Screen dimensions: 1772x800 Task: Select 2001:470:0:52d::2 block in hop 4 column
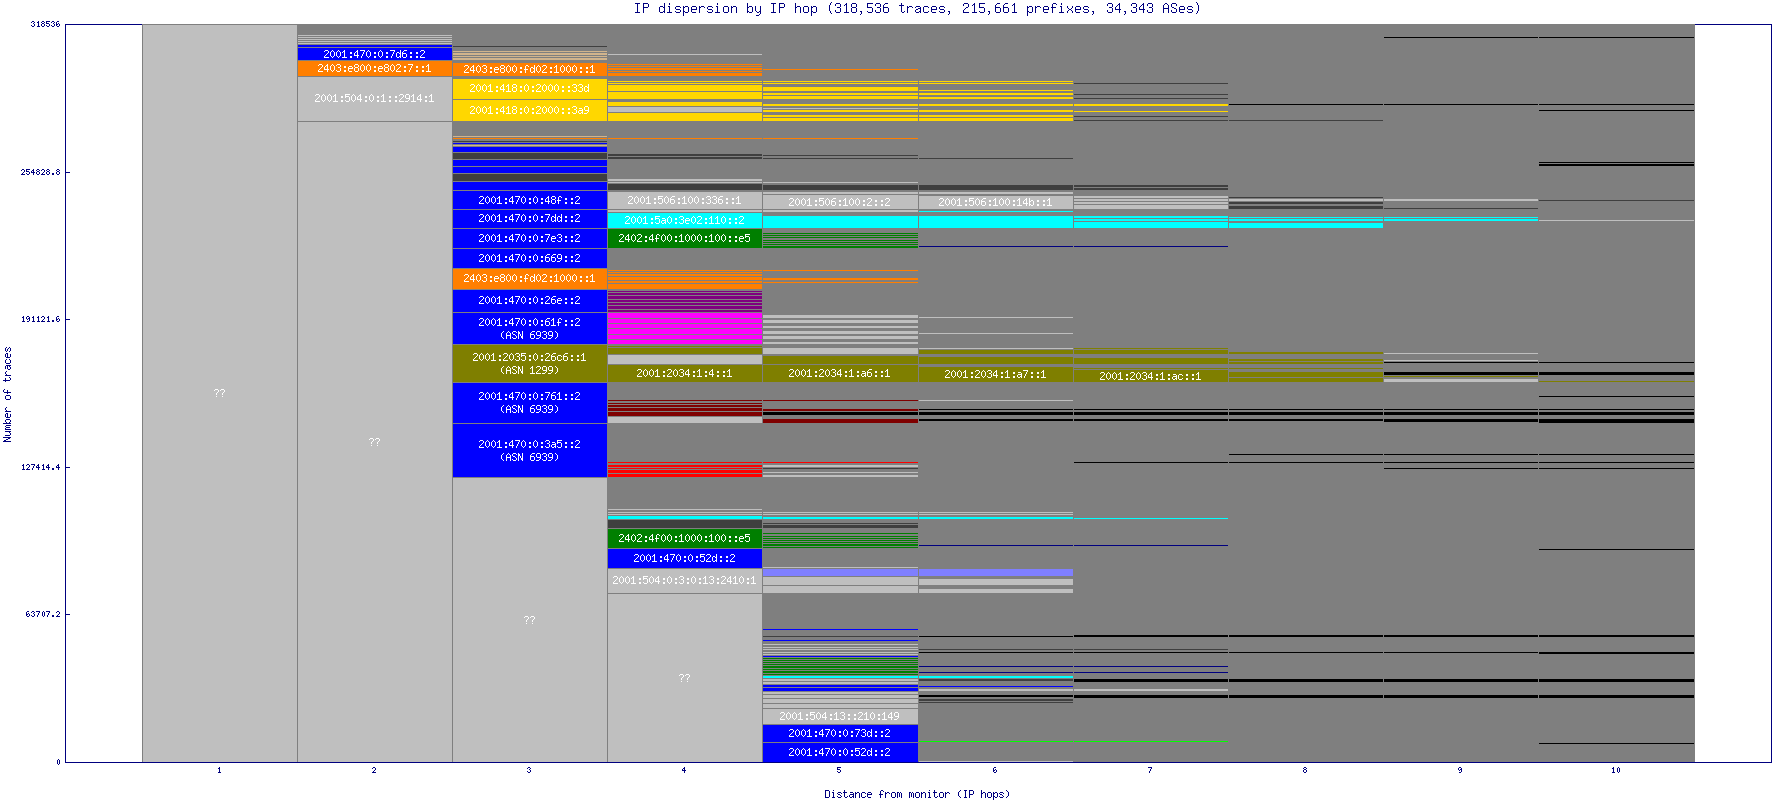pos(684,558)
